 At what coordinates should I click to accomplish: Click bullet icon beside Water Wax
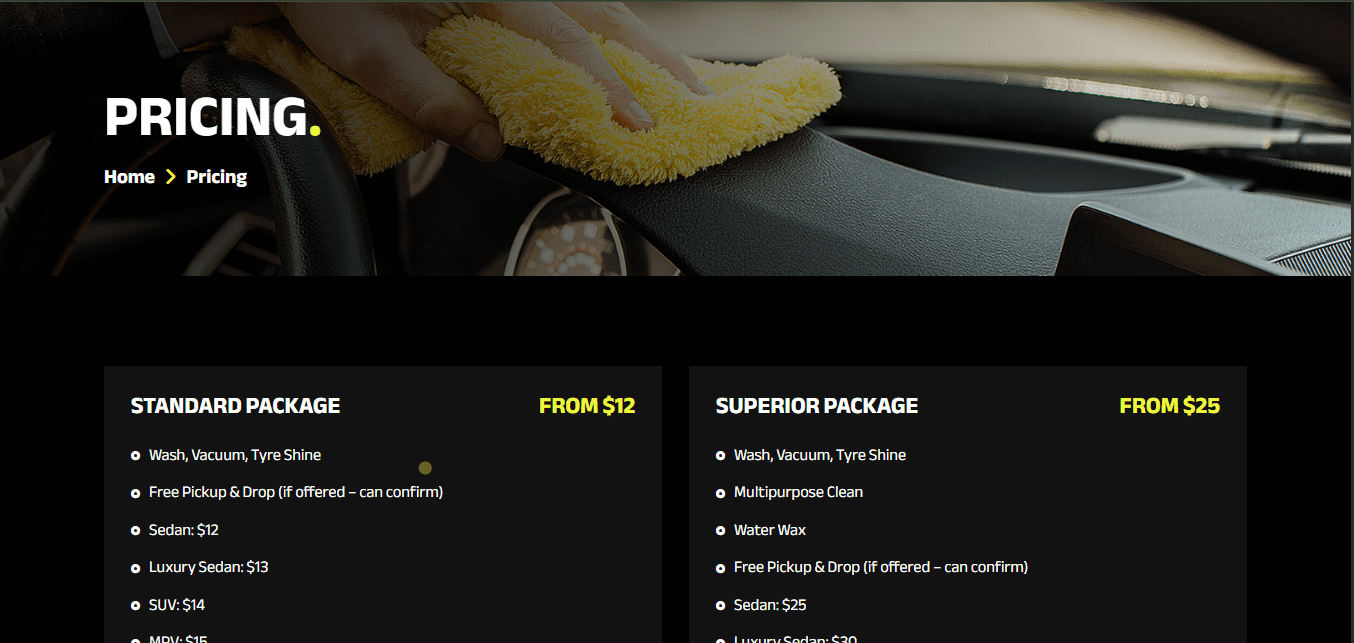coord(720,531)
